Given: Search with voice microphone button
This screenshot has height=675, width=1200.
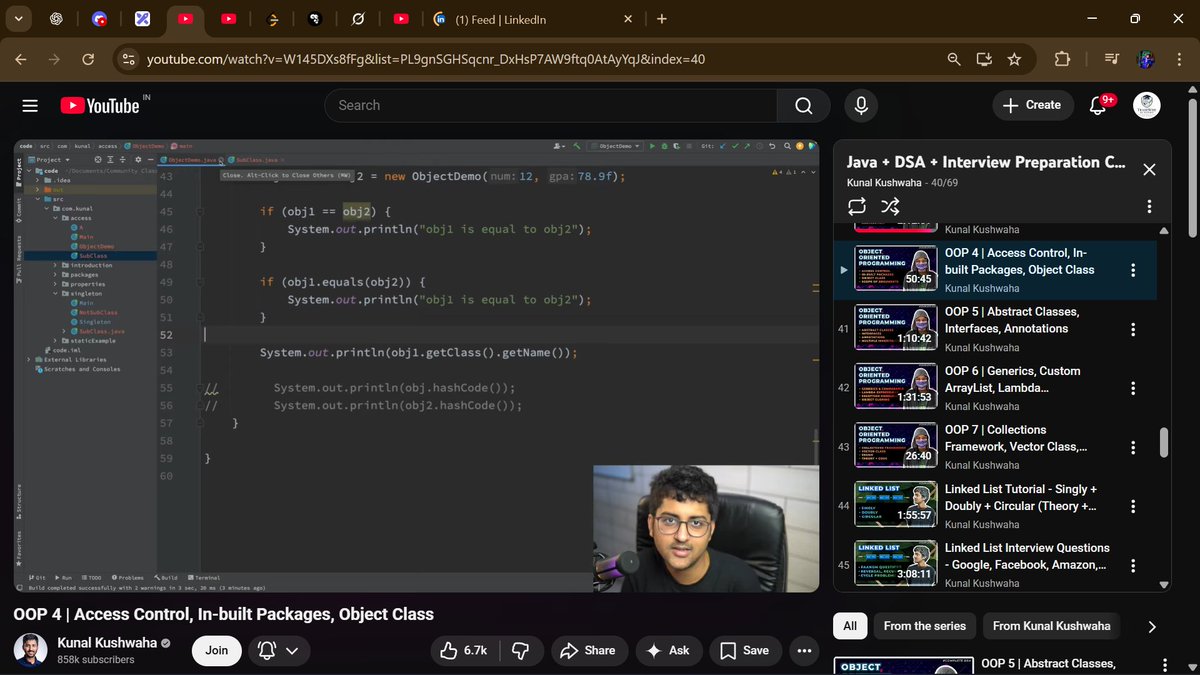Looking at the screenshot, I should pos(860,105).
